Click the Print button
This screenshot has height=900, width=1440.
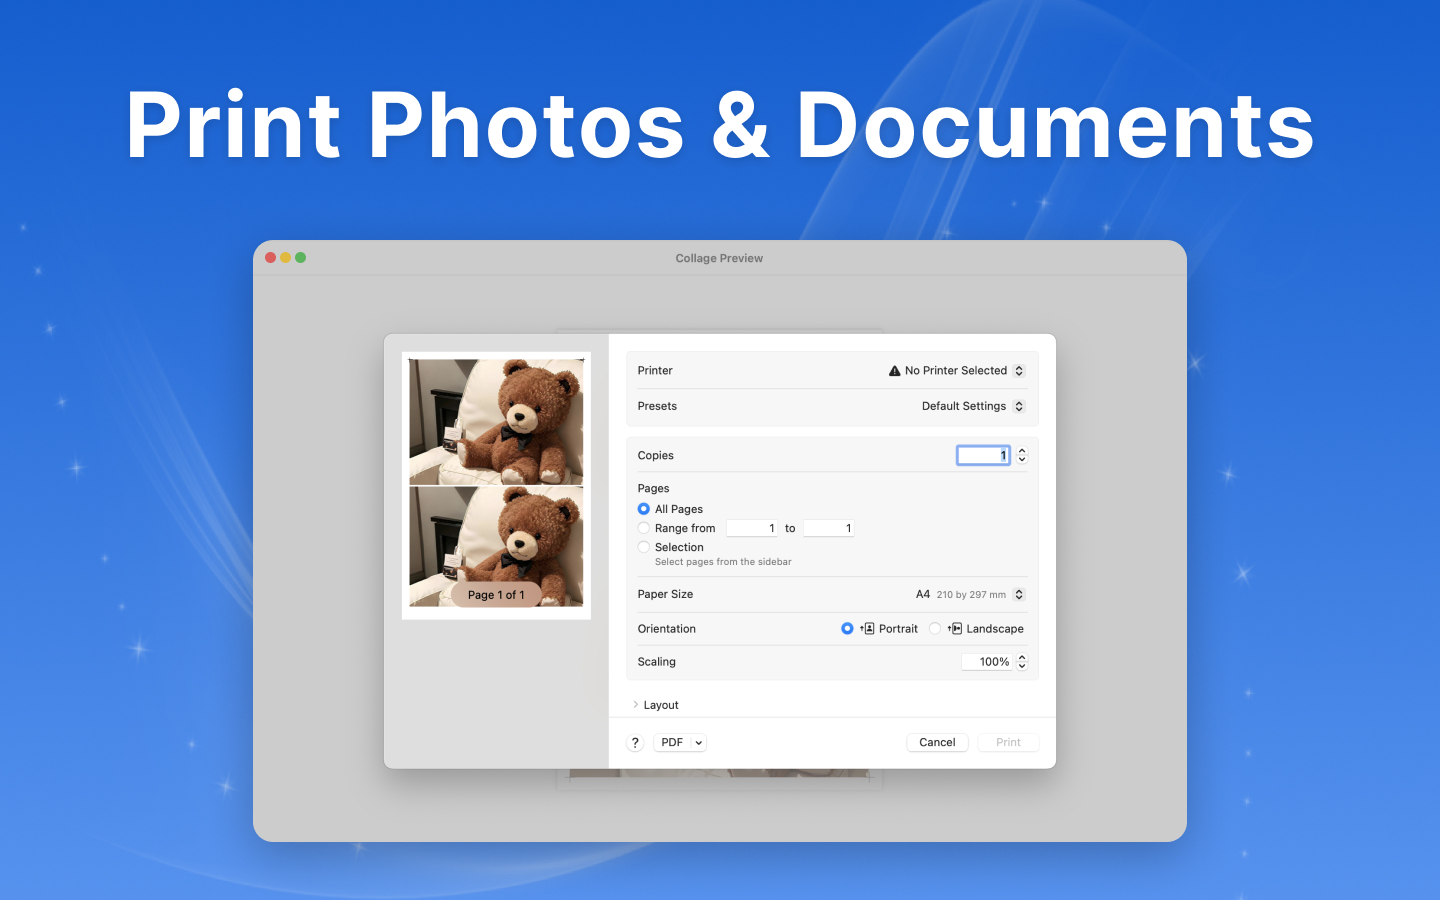pos(1008,743)
